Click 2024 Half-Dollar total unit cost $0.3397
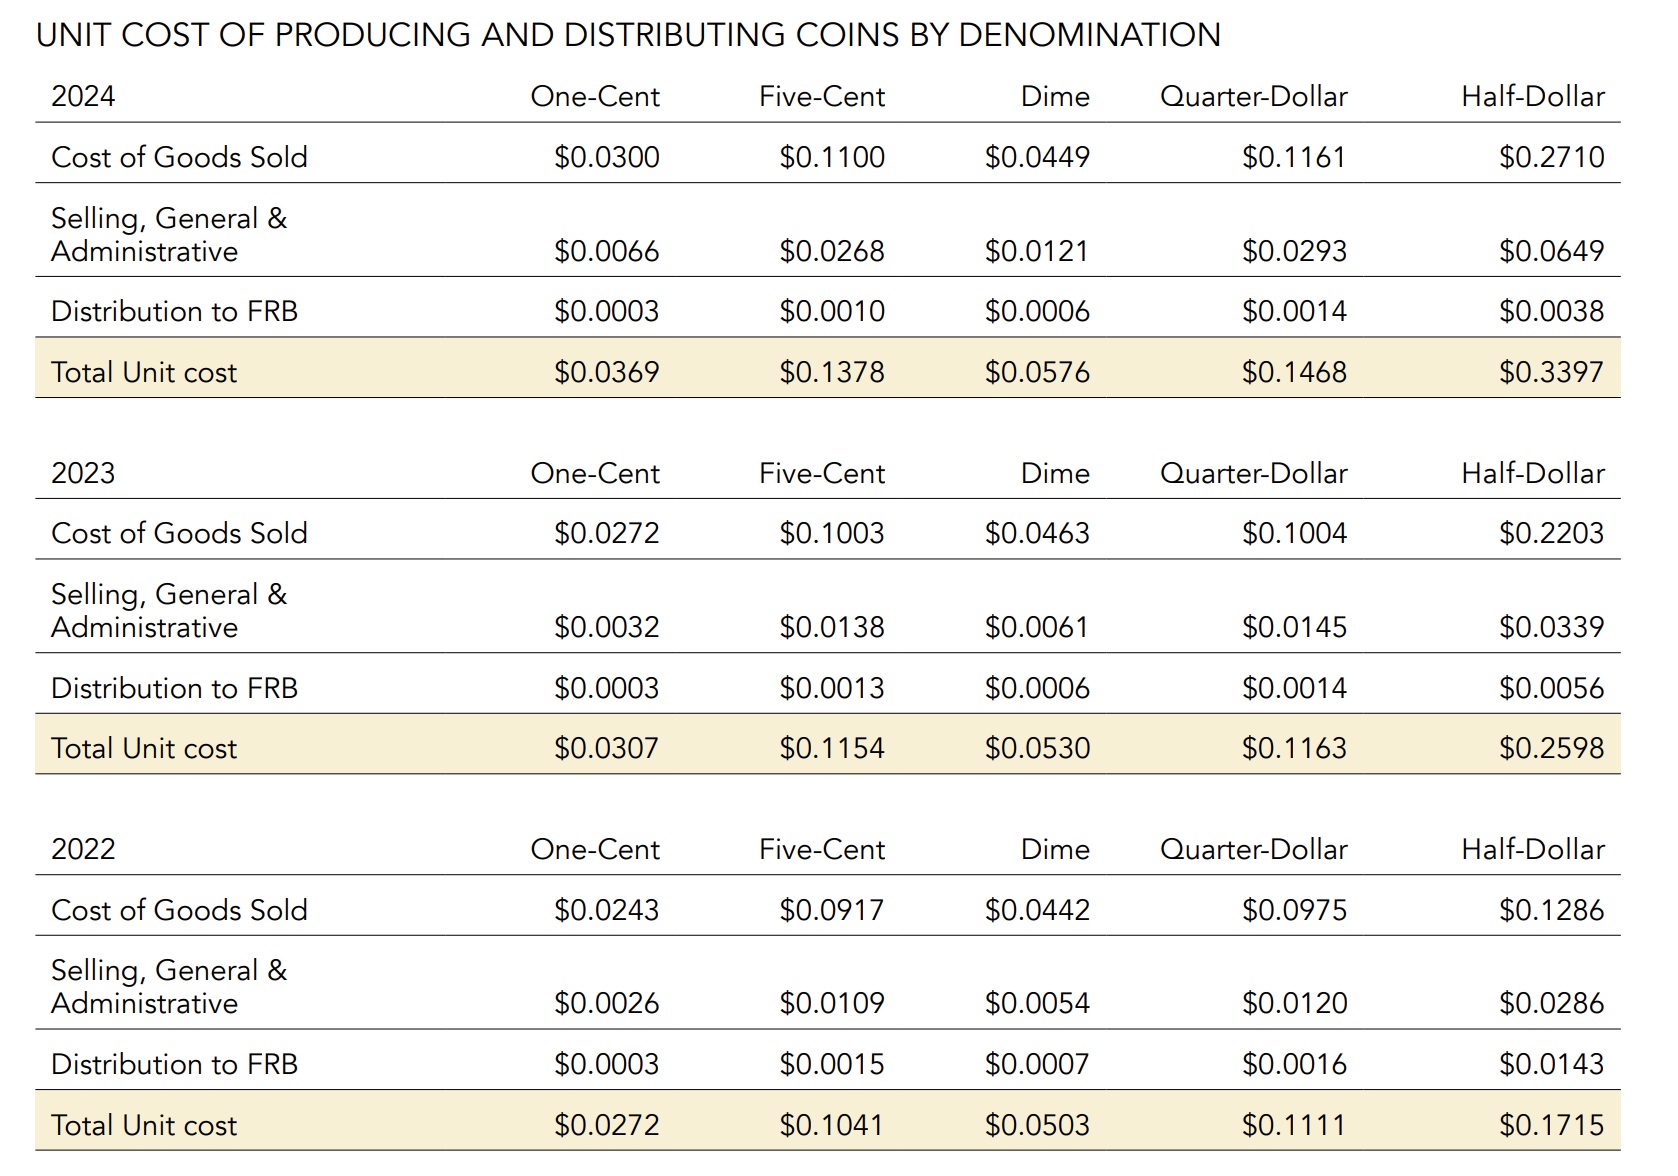This screenshot has width=1678, height=1176. pyautogui.click(x=1550, y=372)
